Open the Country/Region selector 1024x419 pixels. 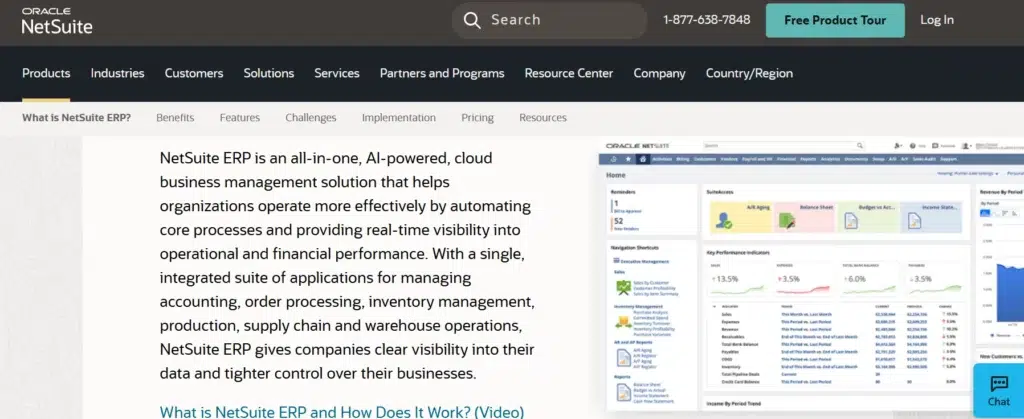pos(749,73)
